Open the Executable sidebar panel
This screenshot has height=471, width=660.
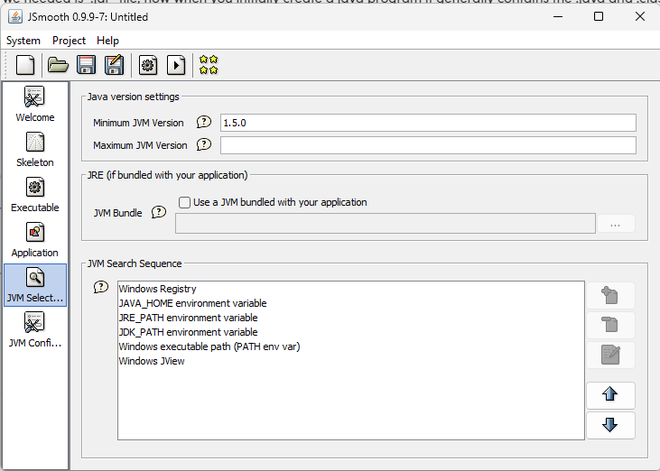point(35,194)
